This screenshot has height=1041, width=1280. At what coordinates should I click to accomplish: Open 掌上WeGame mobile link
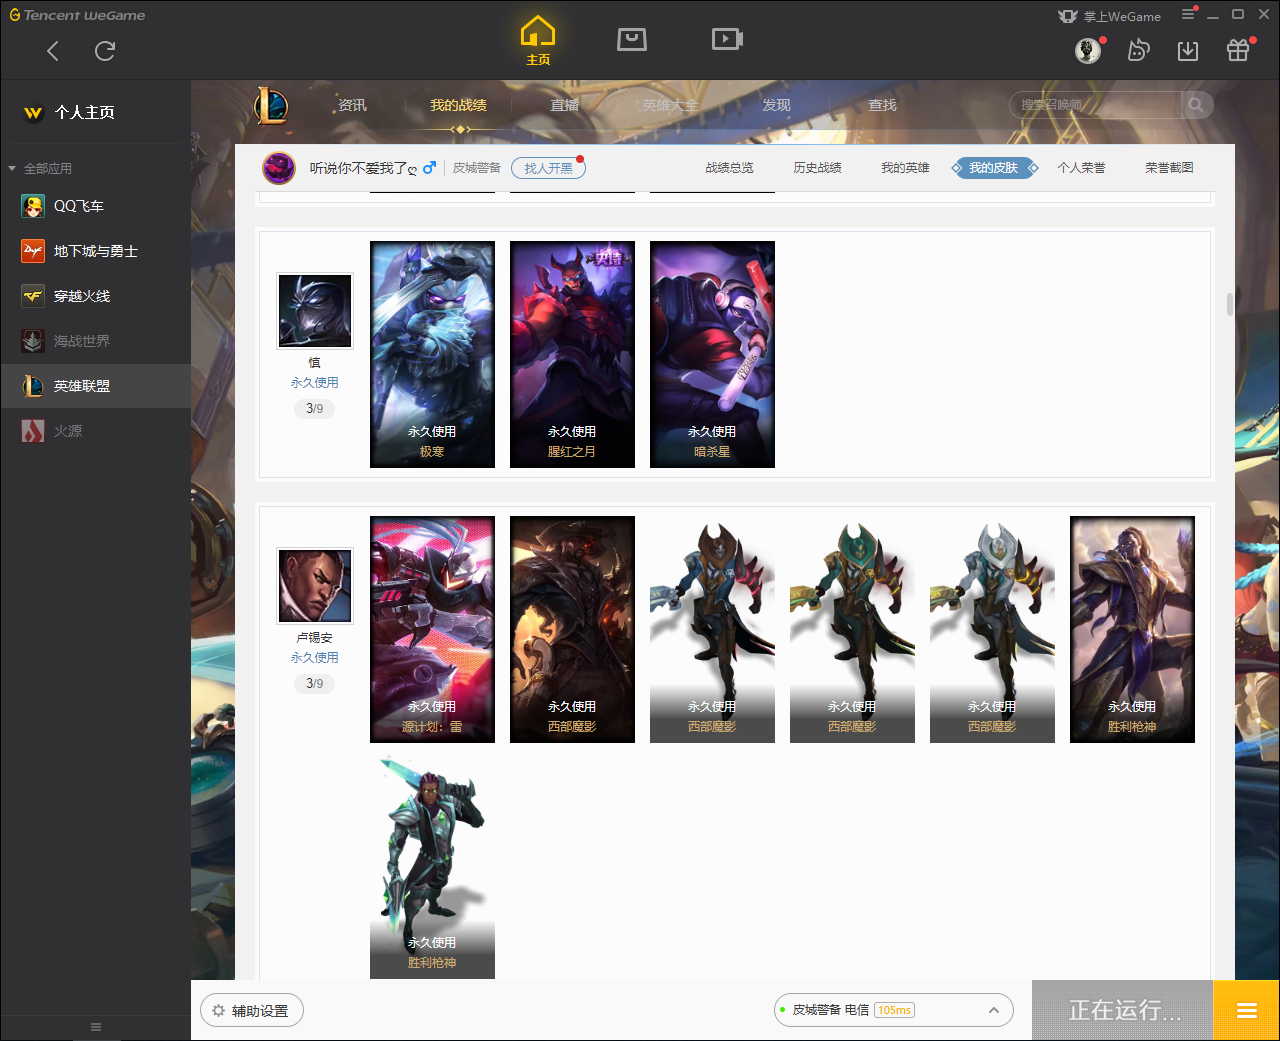[x=1110, y=16]
